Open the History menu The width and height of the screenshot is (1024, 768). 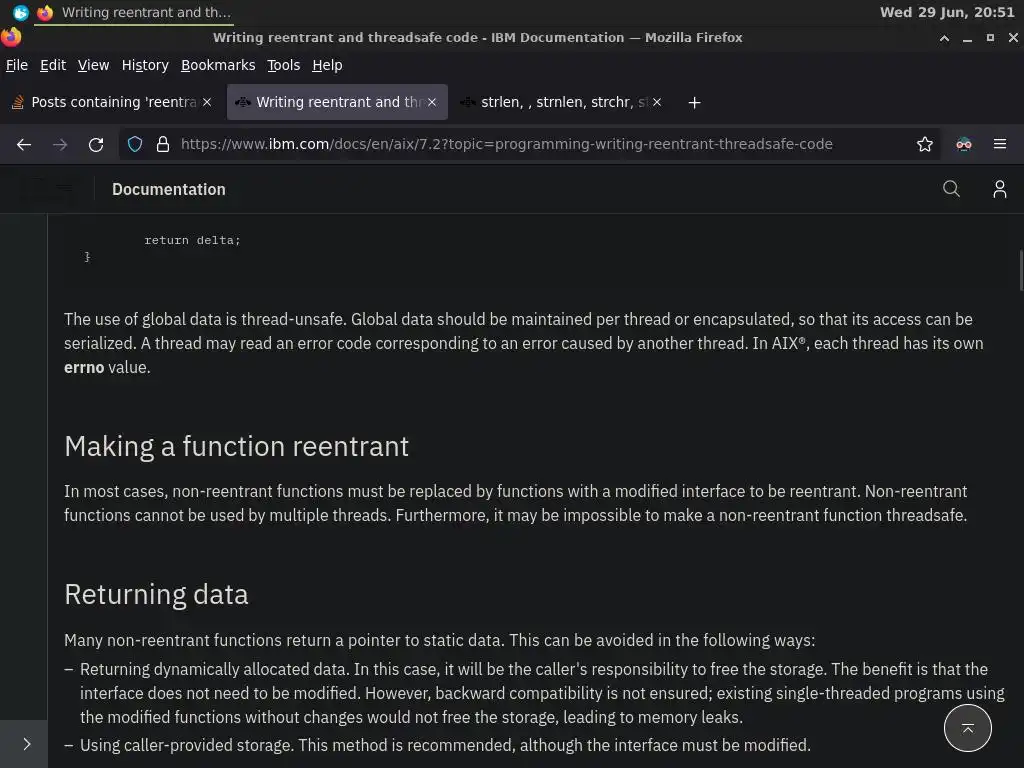click(x=145, y=65)
